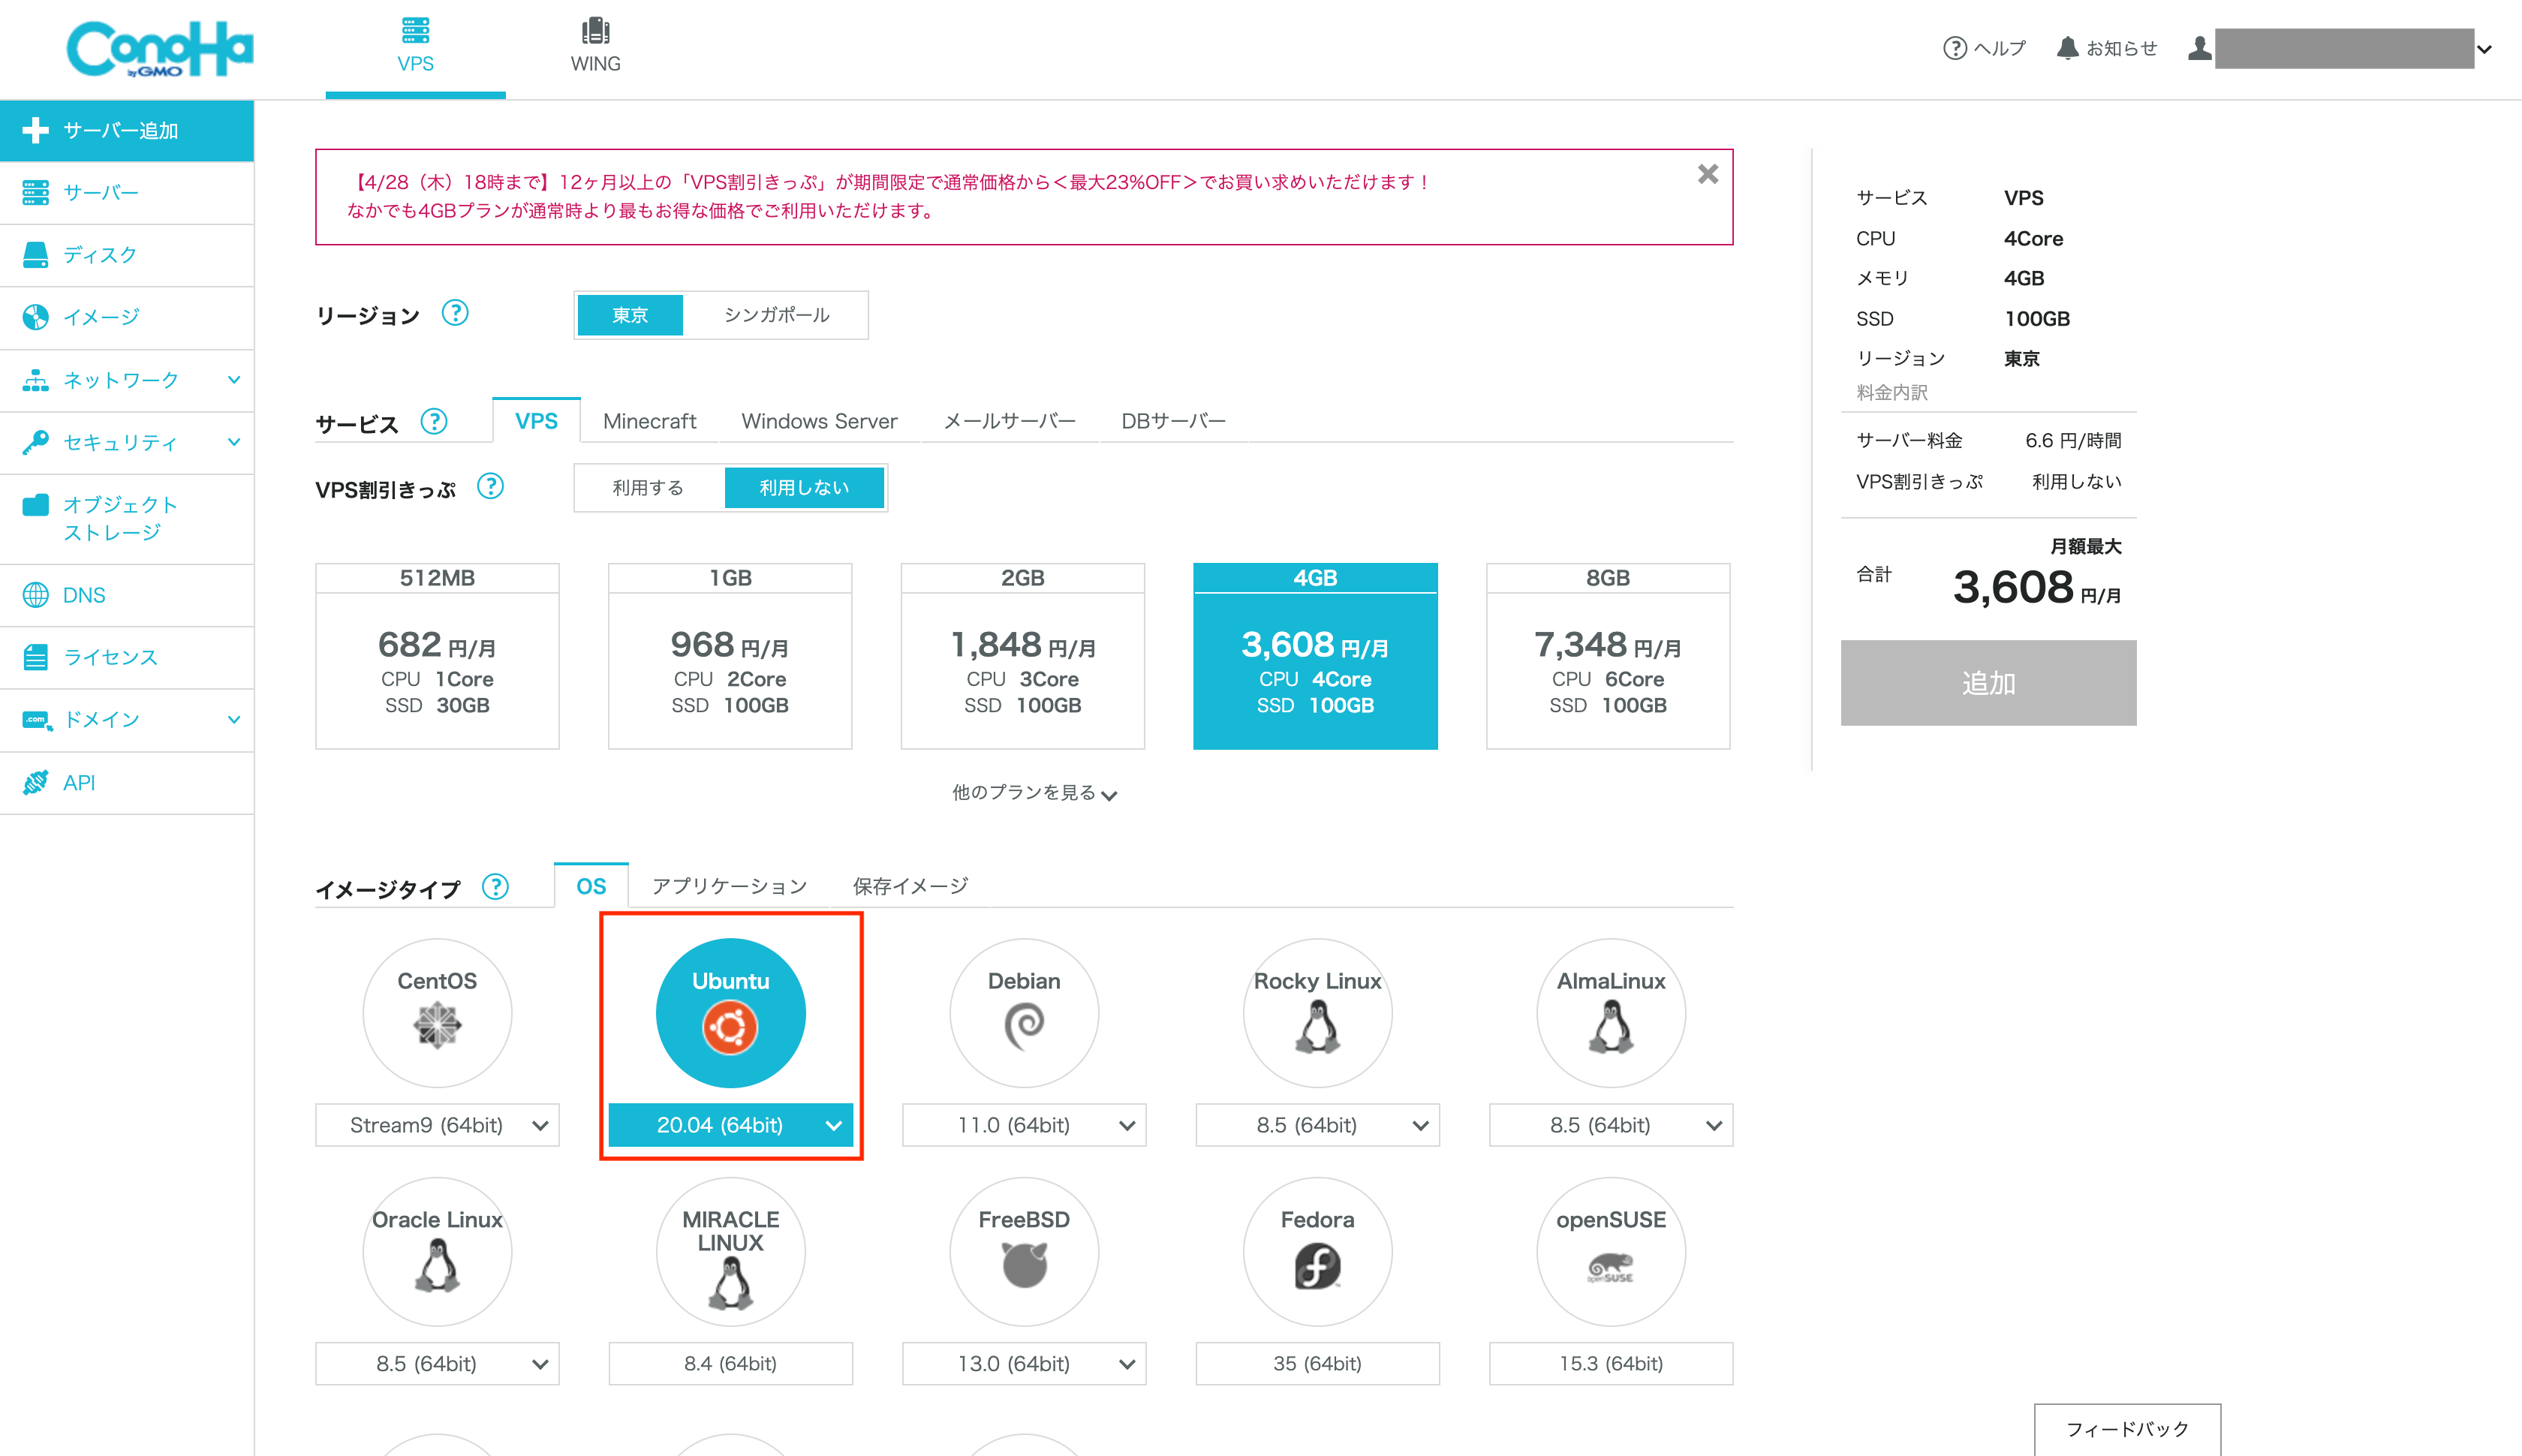Expand the ネットワーク sidebar menu
Image resolution: width=2522 pixels, height=1456 pixels.
pos(127,380)
